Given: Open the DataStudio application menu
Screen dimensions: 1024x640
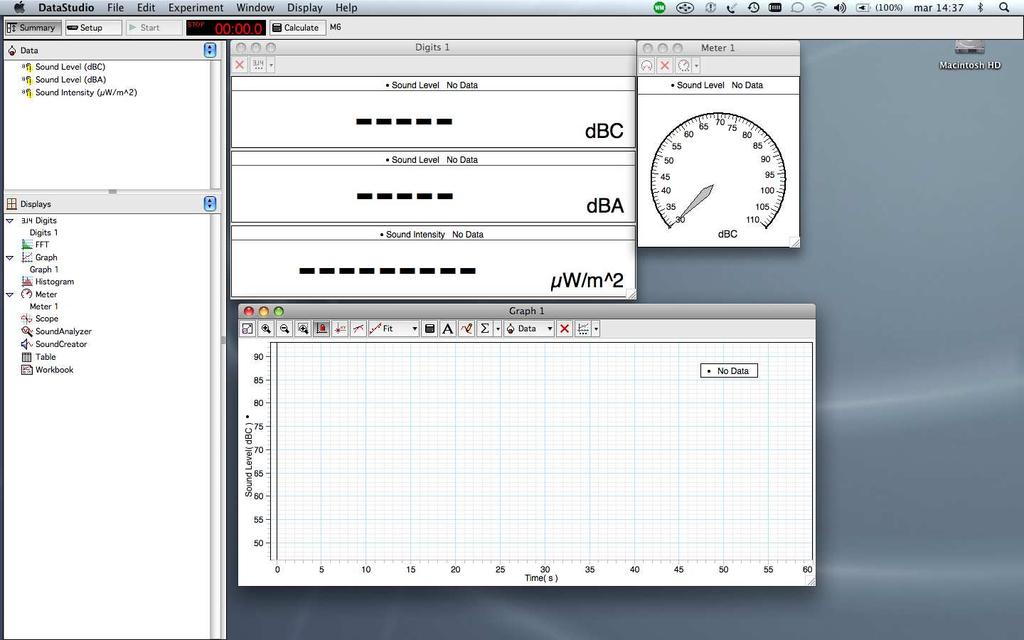Looking at the screenshot, I should [66, 8].
